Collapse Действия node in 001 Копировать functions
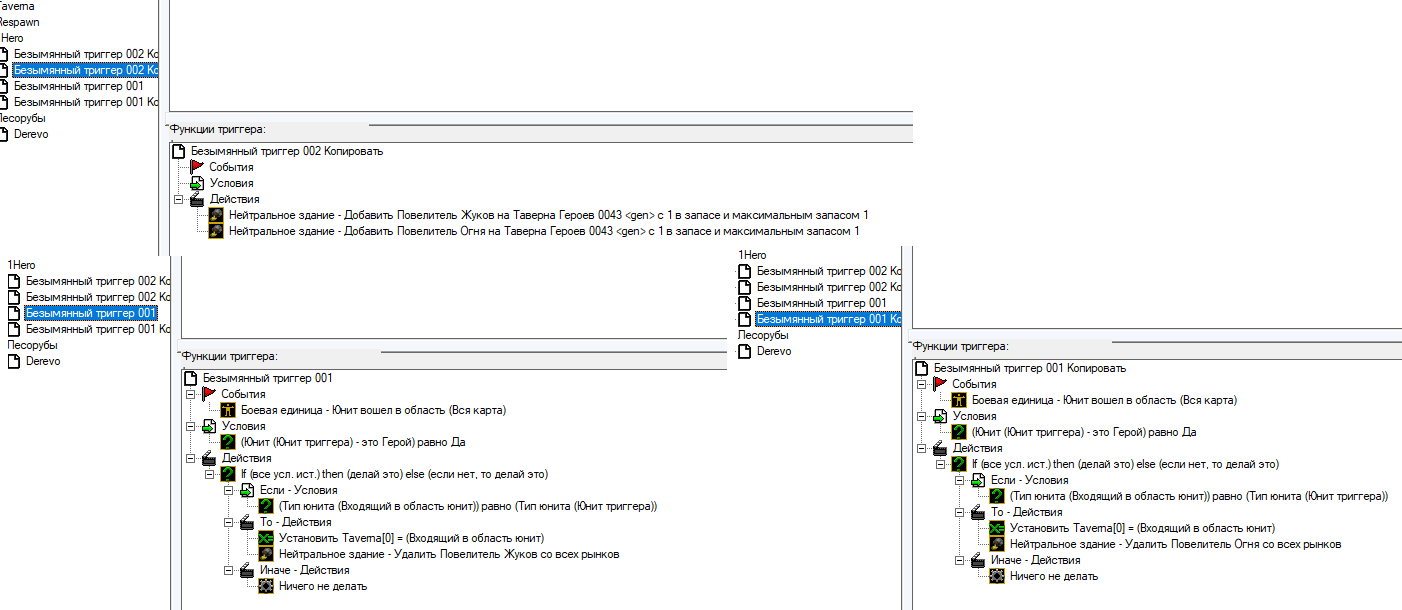Viewport: 1402px width, 610px height. pyautogui.click(x=922, y=448)
